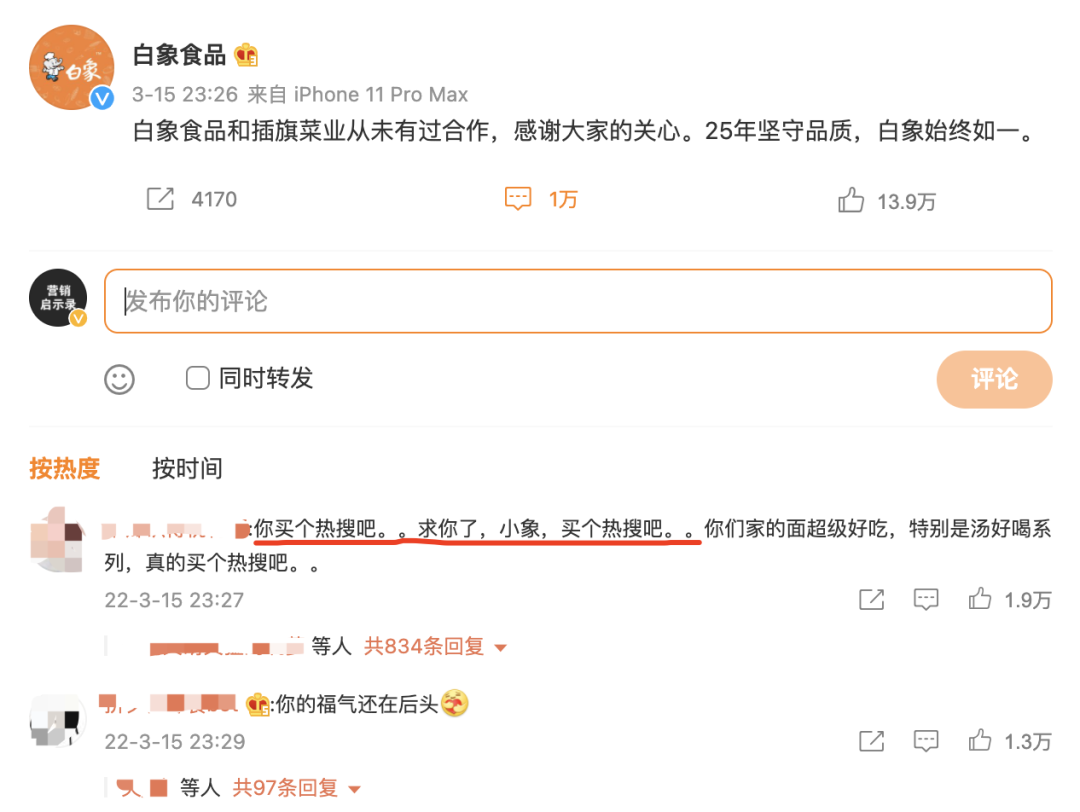This screenshot has width=1080, height=812.
Task: Repost the first comment (热搜 comment)
Action: pyautogui.click(x=871, y=599)
